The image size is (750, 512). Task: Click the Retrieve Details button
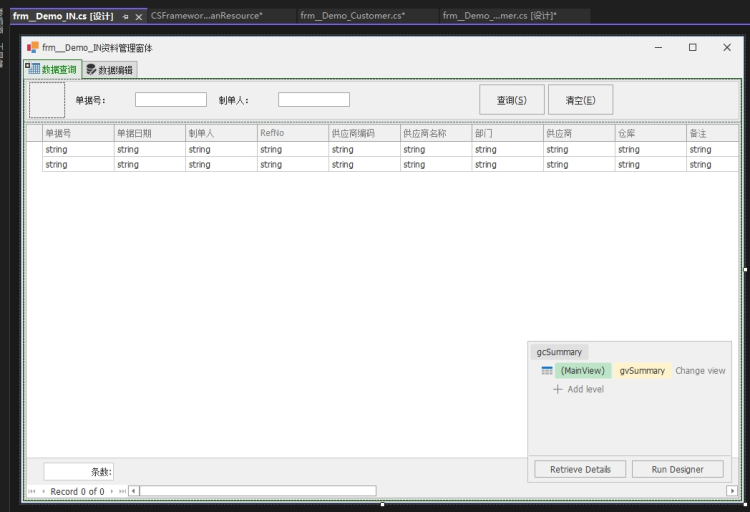580,469
